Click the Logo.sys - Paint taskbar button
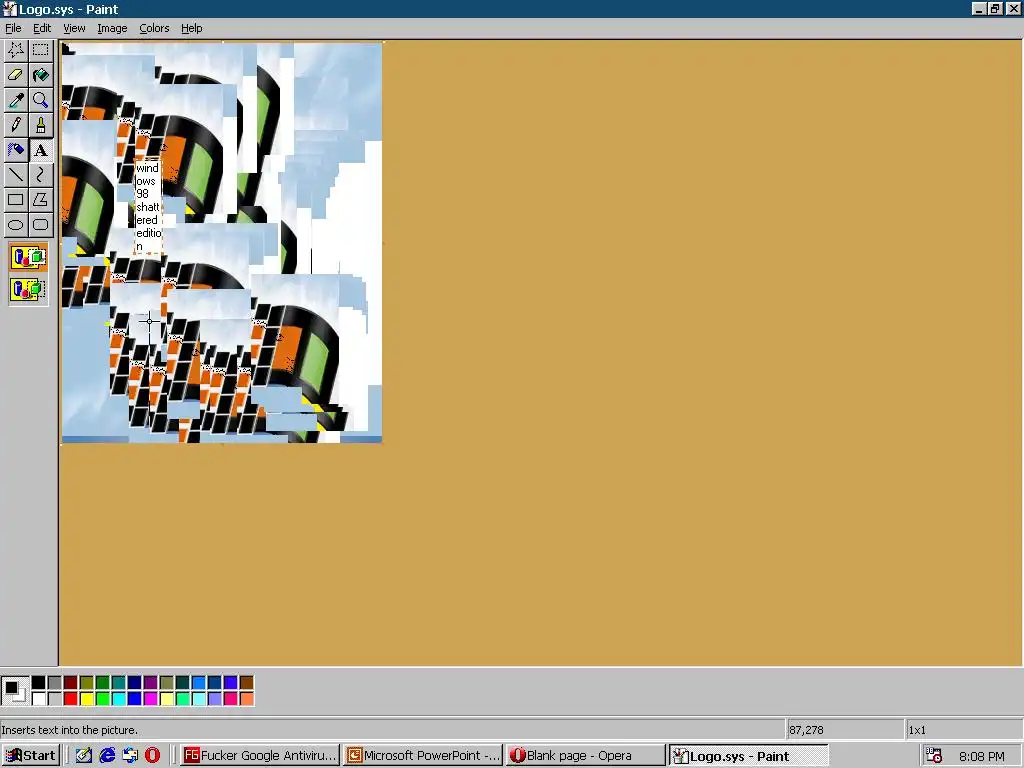The height and width of the screenshot is (768, 1024). [748, 756]
